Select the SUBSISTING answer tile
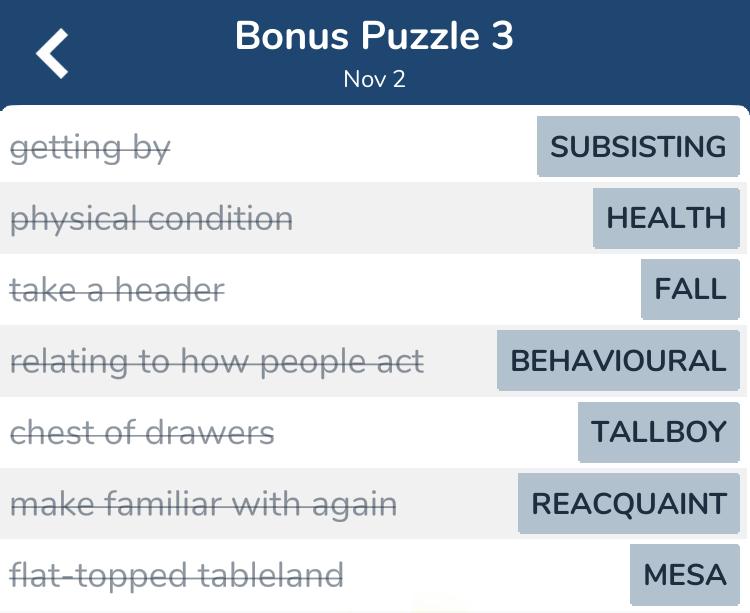This screenshot has height=613, width=750. [638, 146]
